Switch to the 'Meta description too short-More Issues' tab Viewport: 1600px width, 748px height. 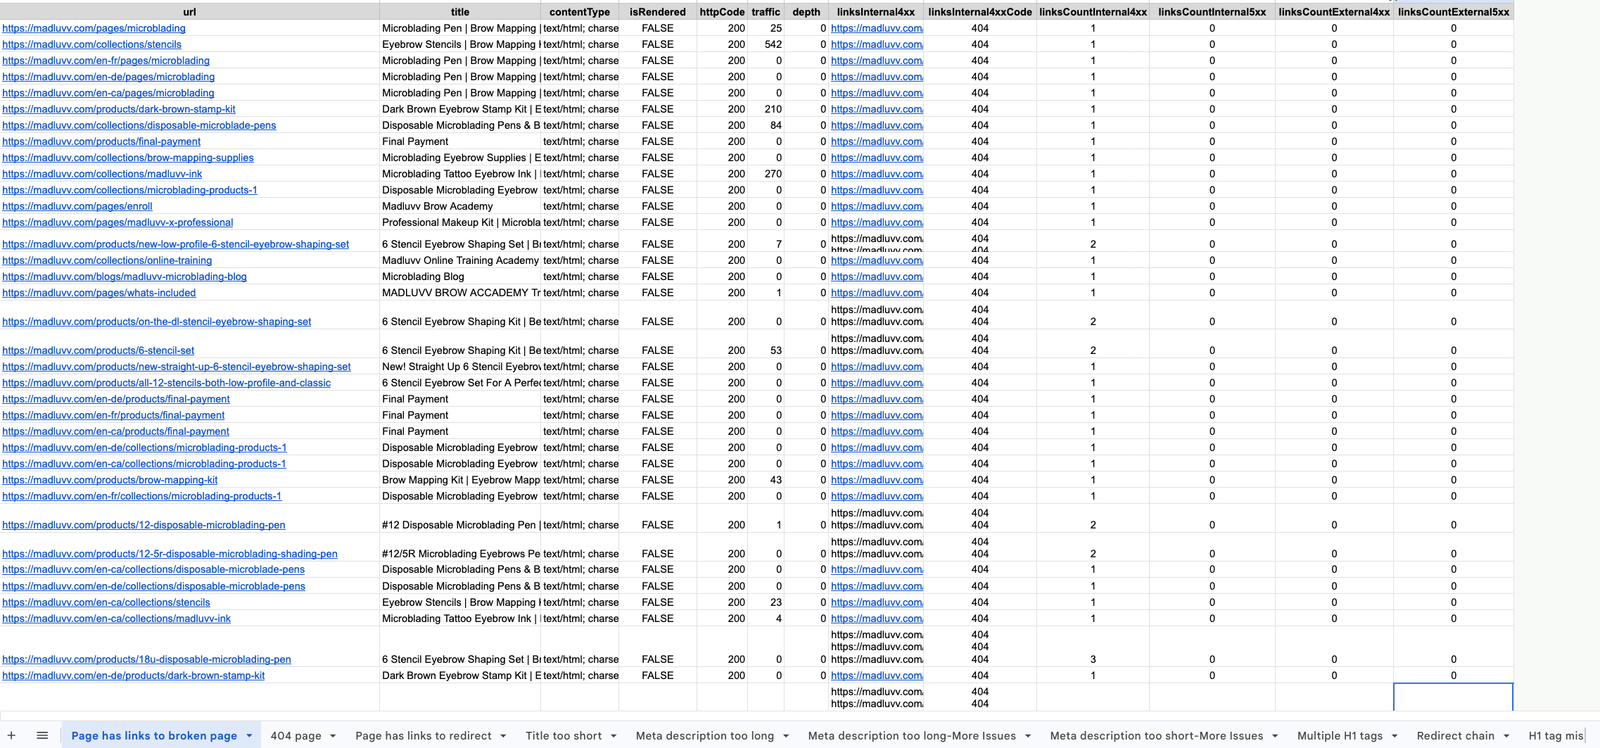tap(1156, 736)
